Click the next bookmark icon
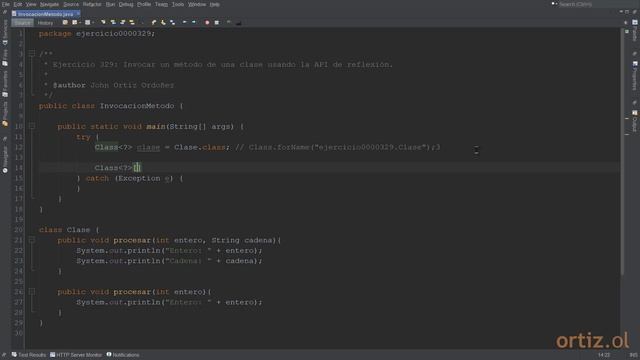Image resolution: width=640 pixels, height=360 pixels. 163,22
